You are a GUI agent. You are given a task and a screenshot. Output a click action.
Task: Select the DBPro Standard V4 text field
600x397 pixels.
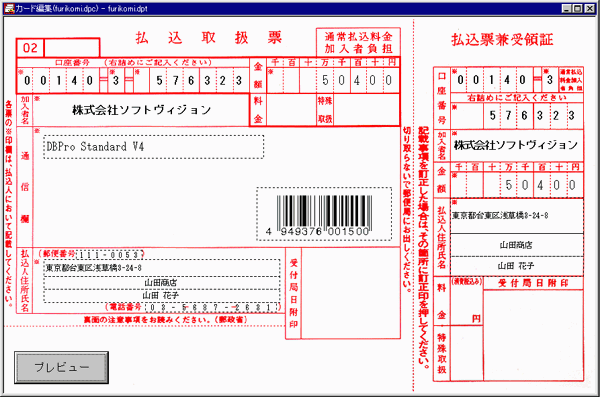[153, 147]
